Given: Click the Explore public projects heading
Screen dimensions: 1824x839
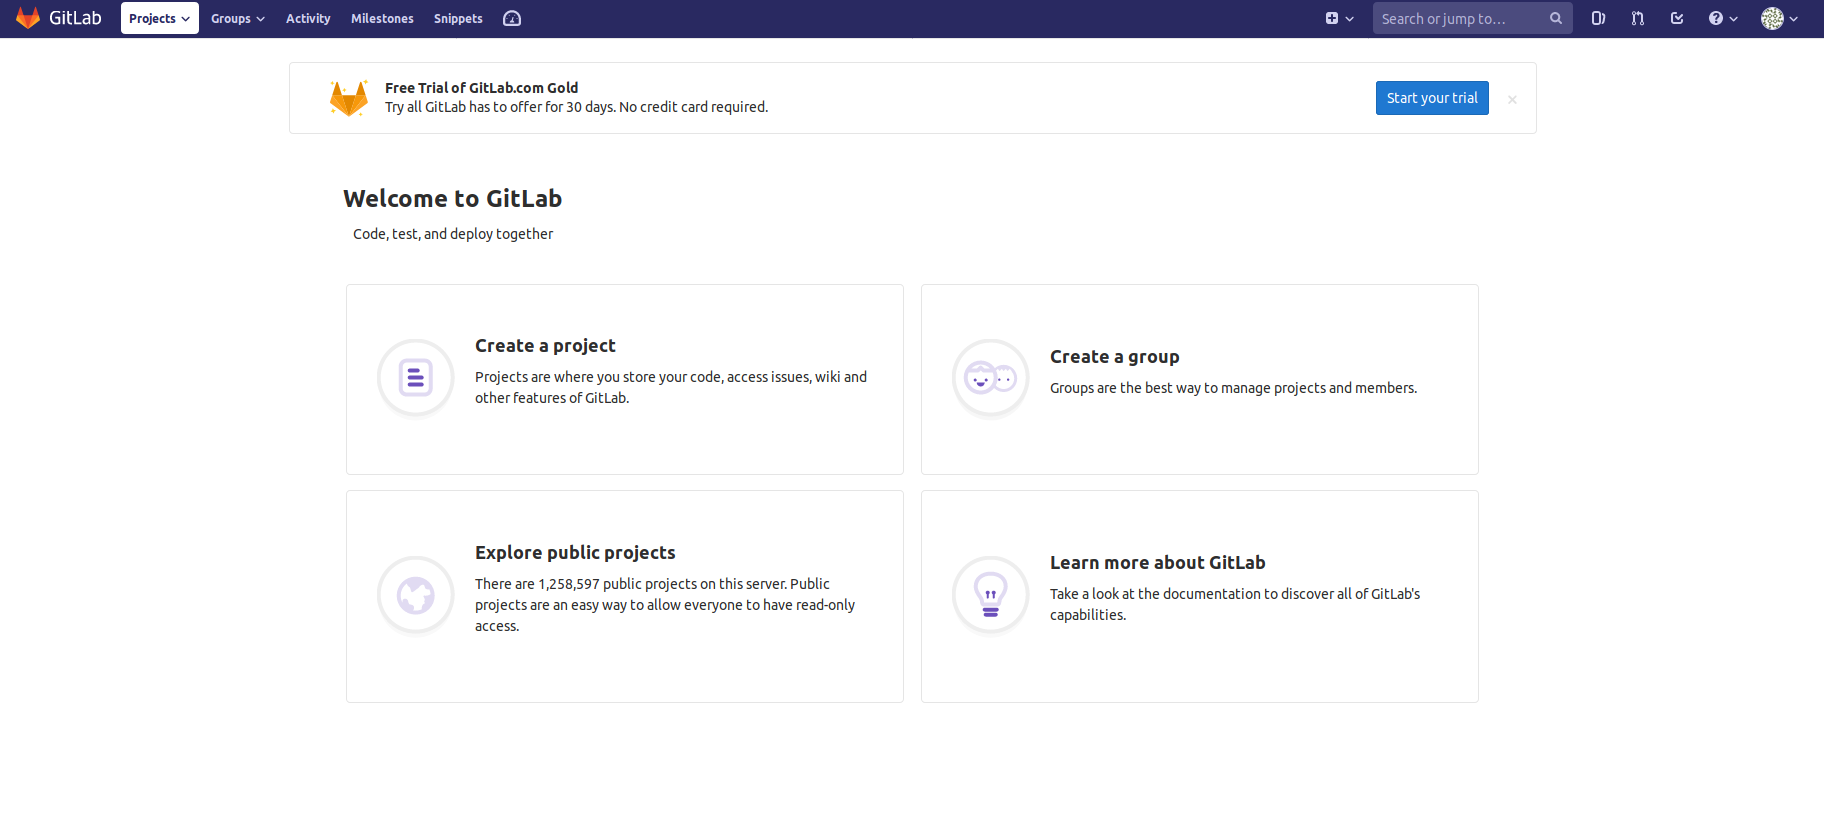Looking at the screenshot, I should coord(575,553).
